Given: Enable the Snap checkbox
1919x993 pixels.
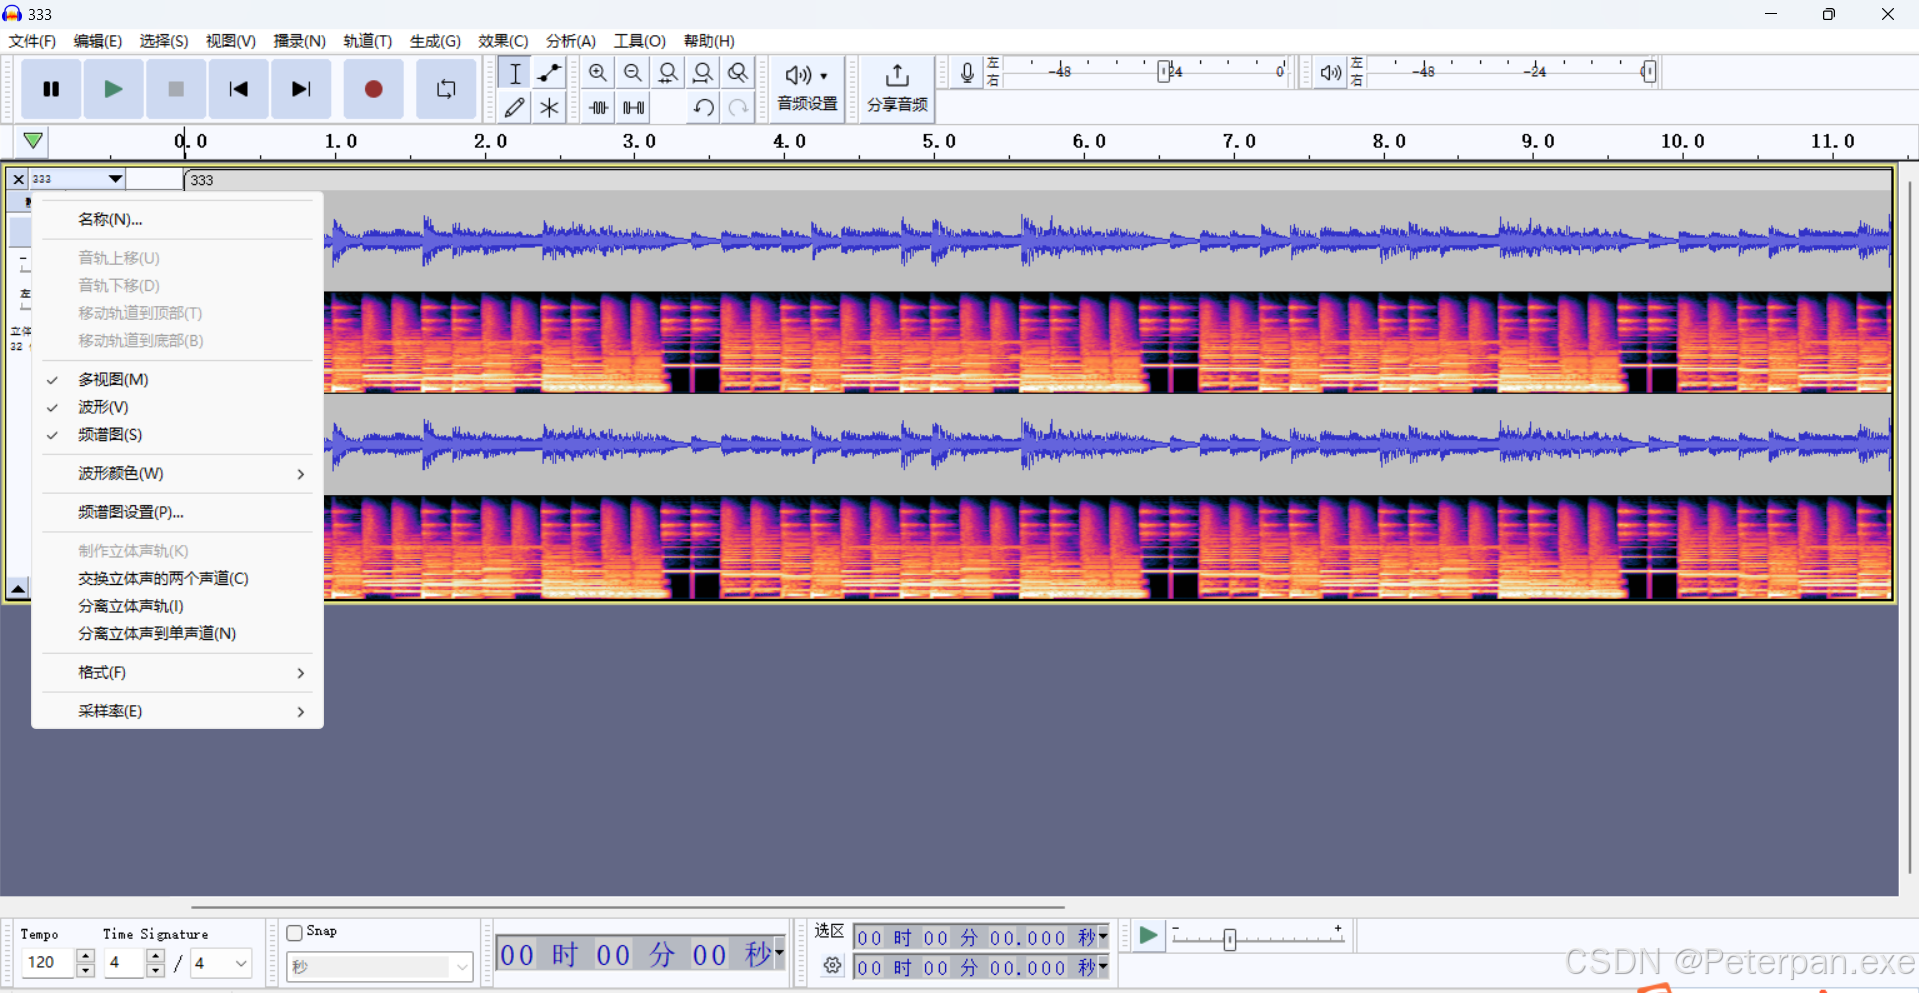Looking at the screenshot, I should click(x=295, y=932).
